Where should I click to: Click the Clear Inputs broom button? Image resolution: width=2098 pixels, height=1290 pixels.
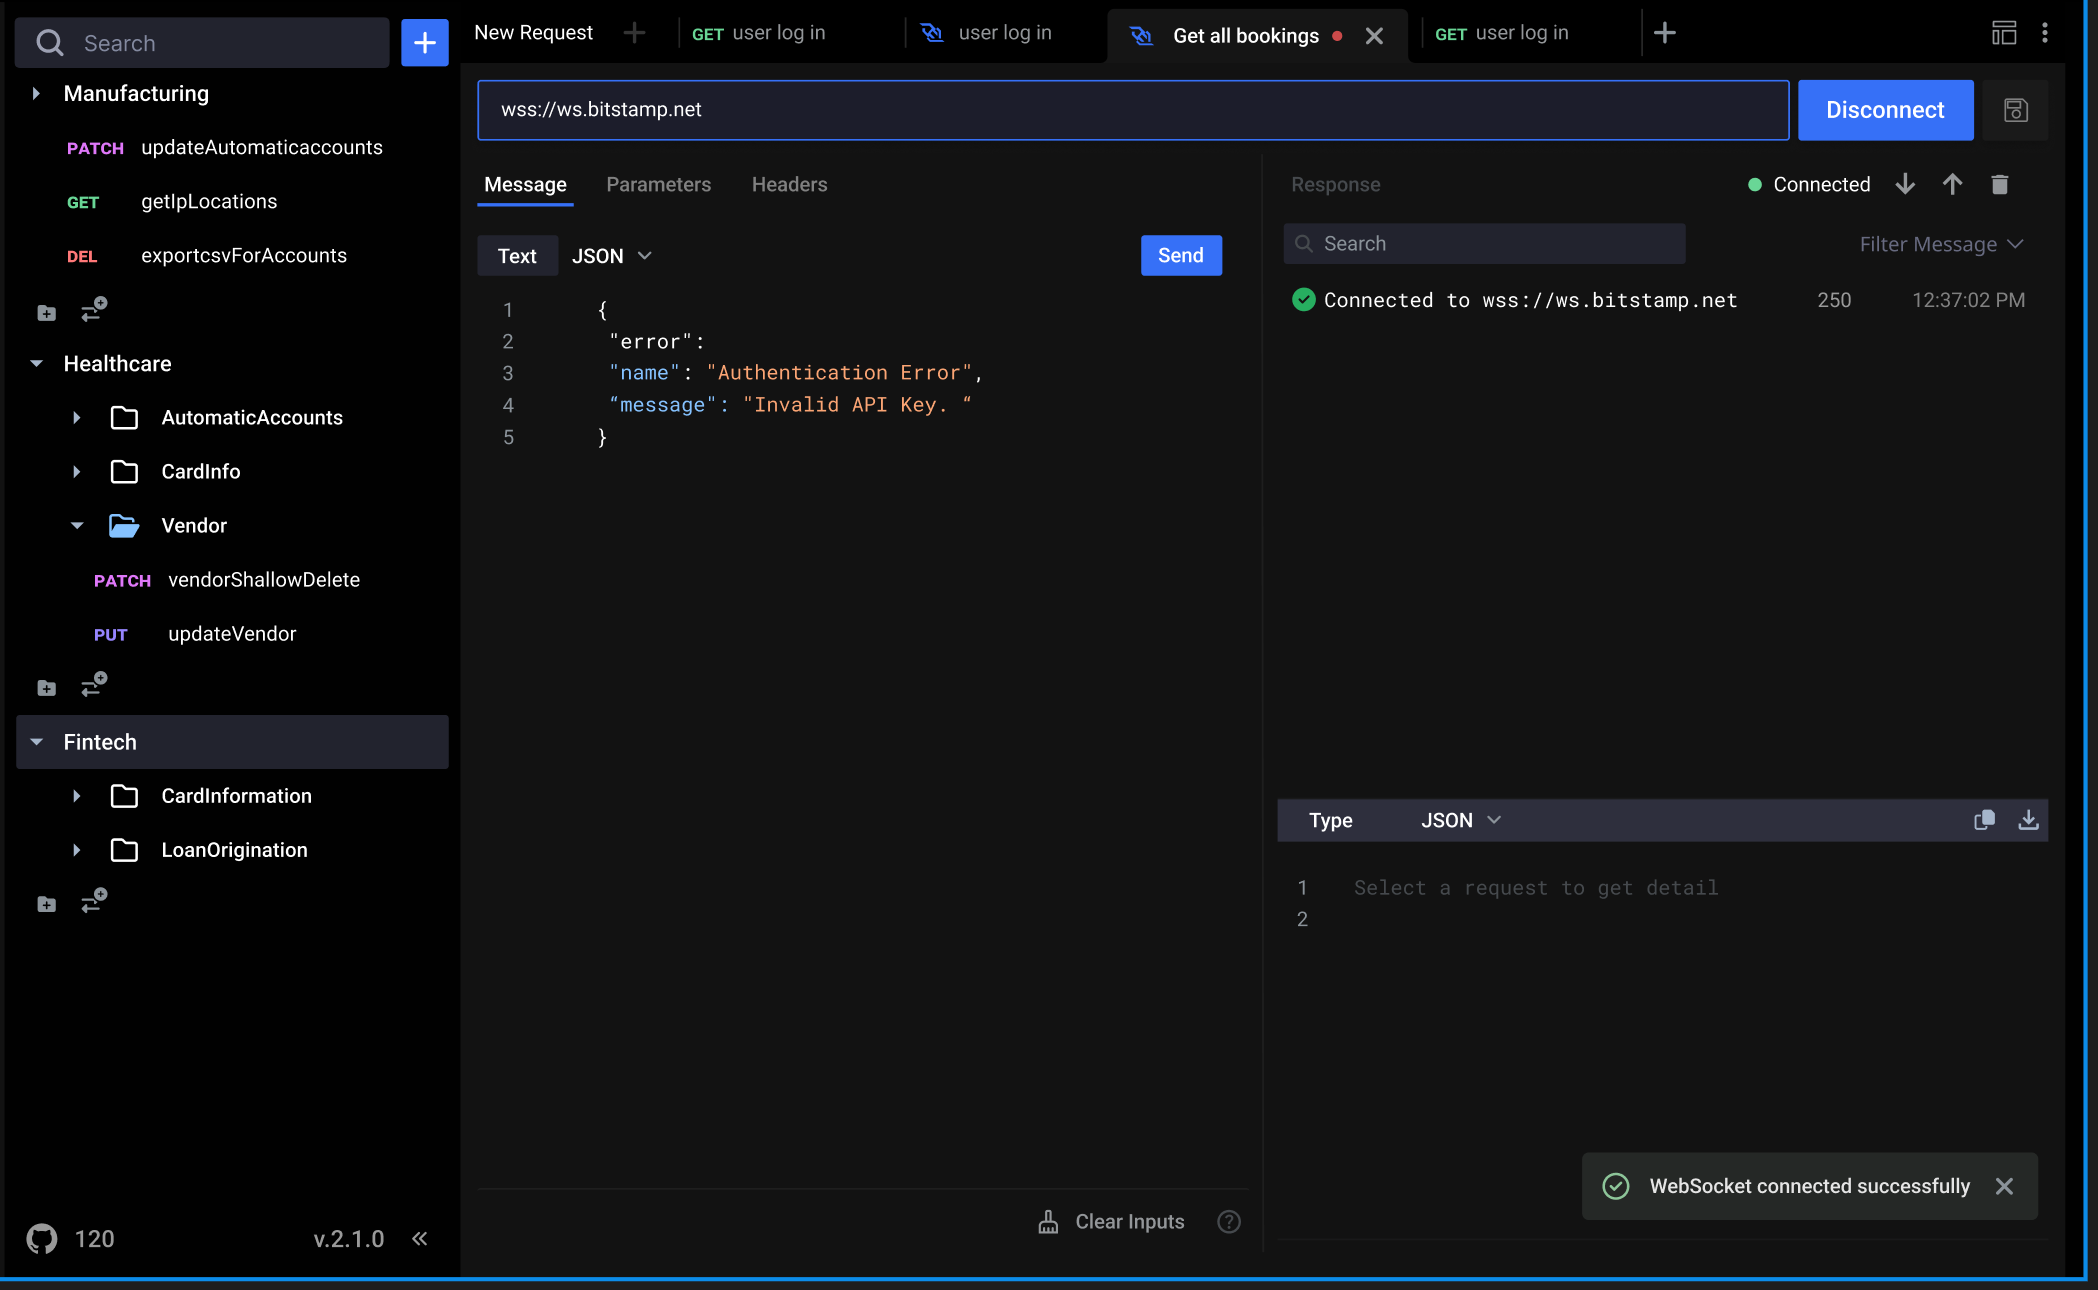pyautogui.click(x=1111, y=1222)
